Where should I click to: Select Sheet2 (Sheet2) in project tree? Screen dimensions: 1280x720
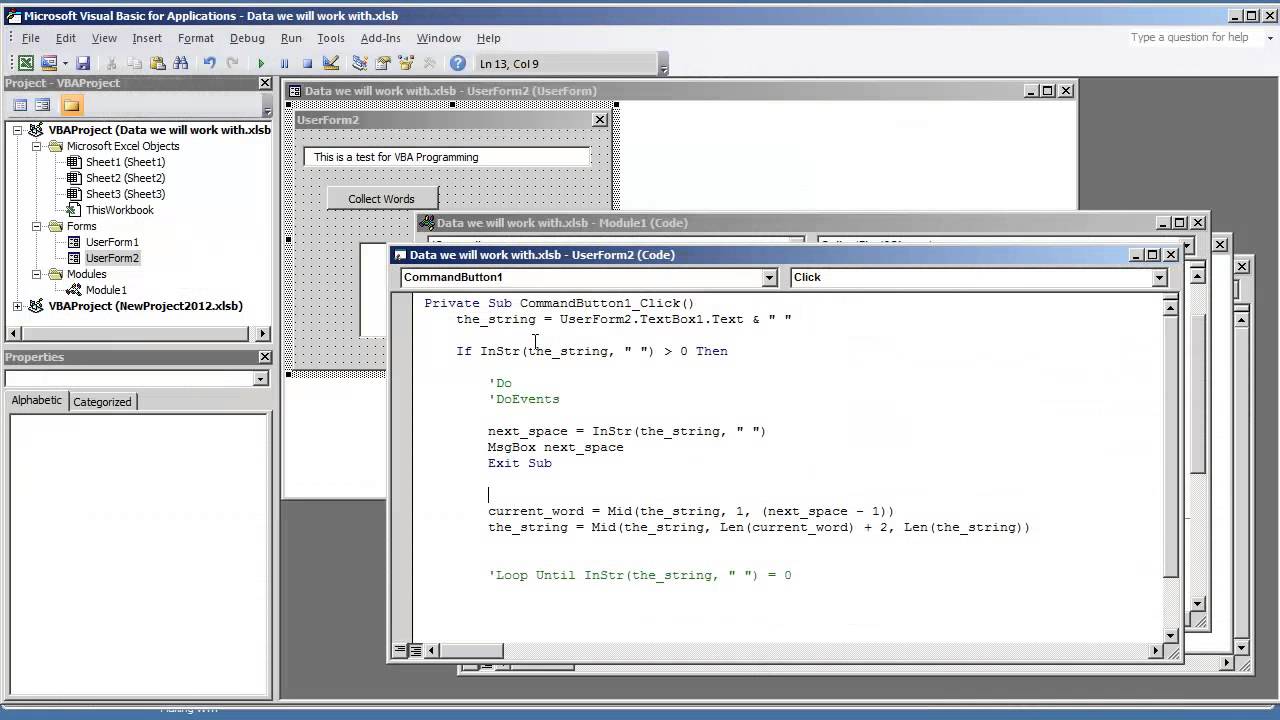click(125, 178)
